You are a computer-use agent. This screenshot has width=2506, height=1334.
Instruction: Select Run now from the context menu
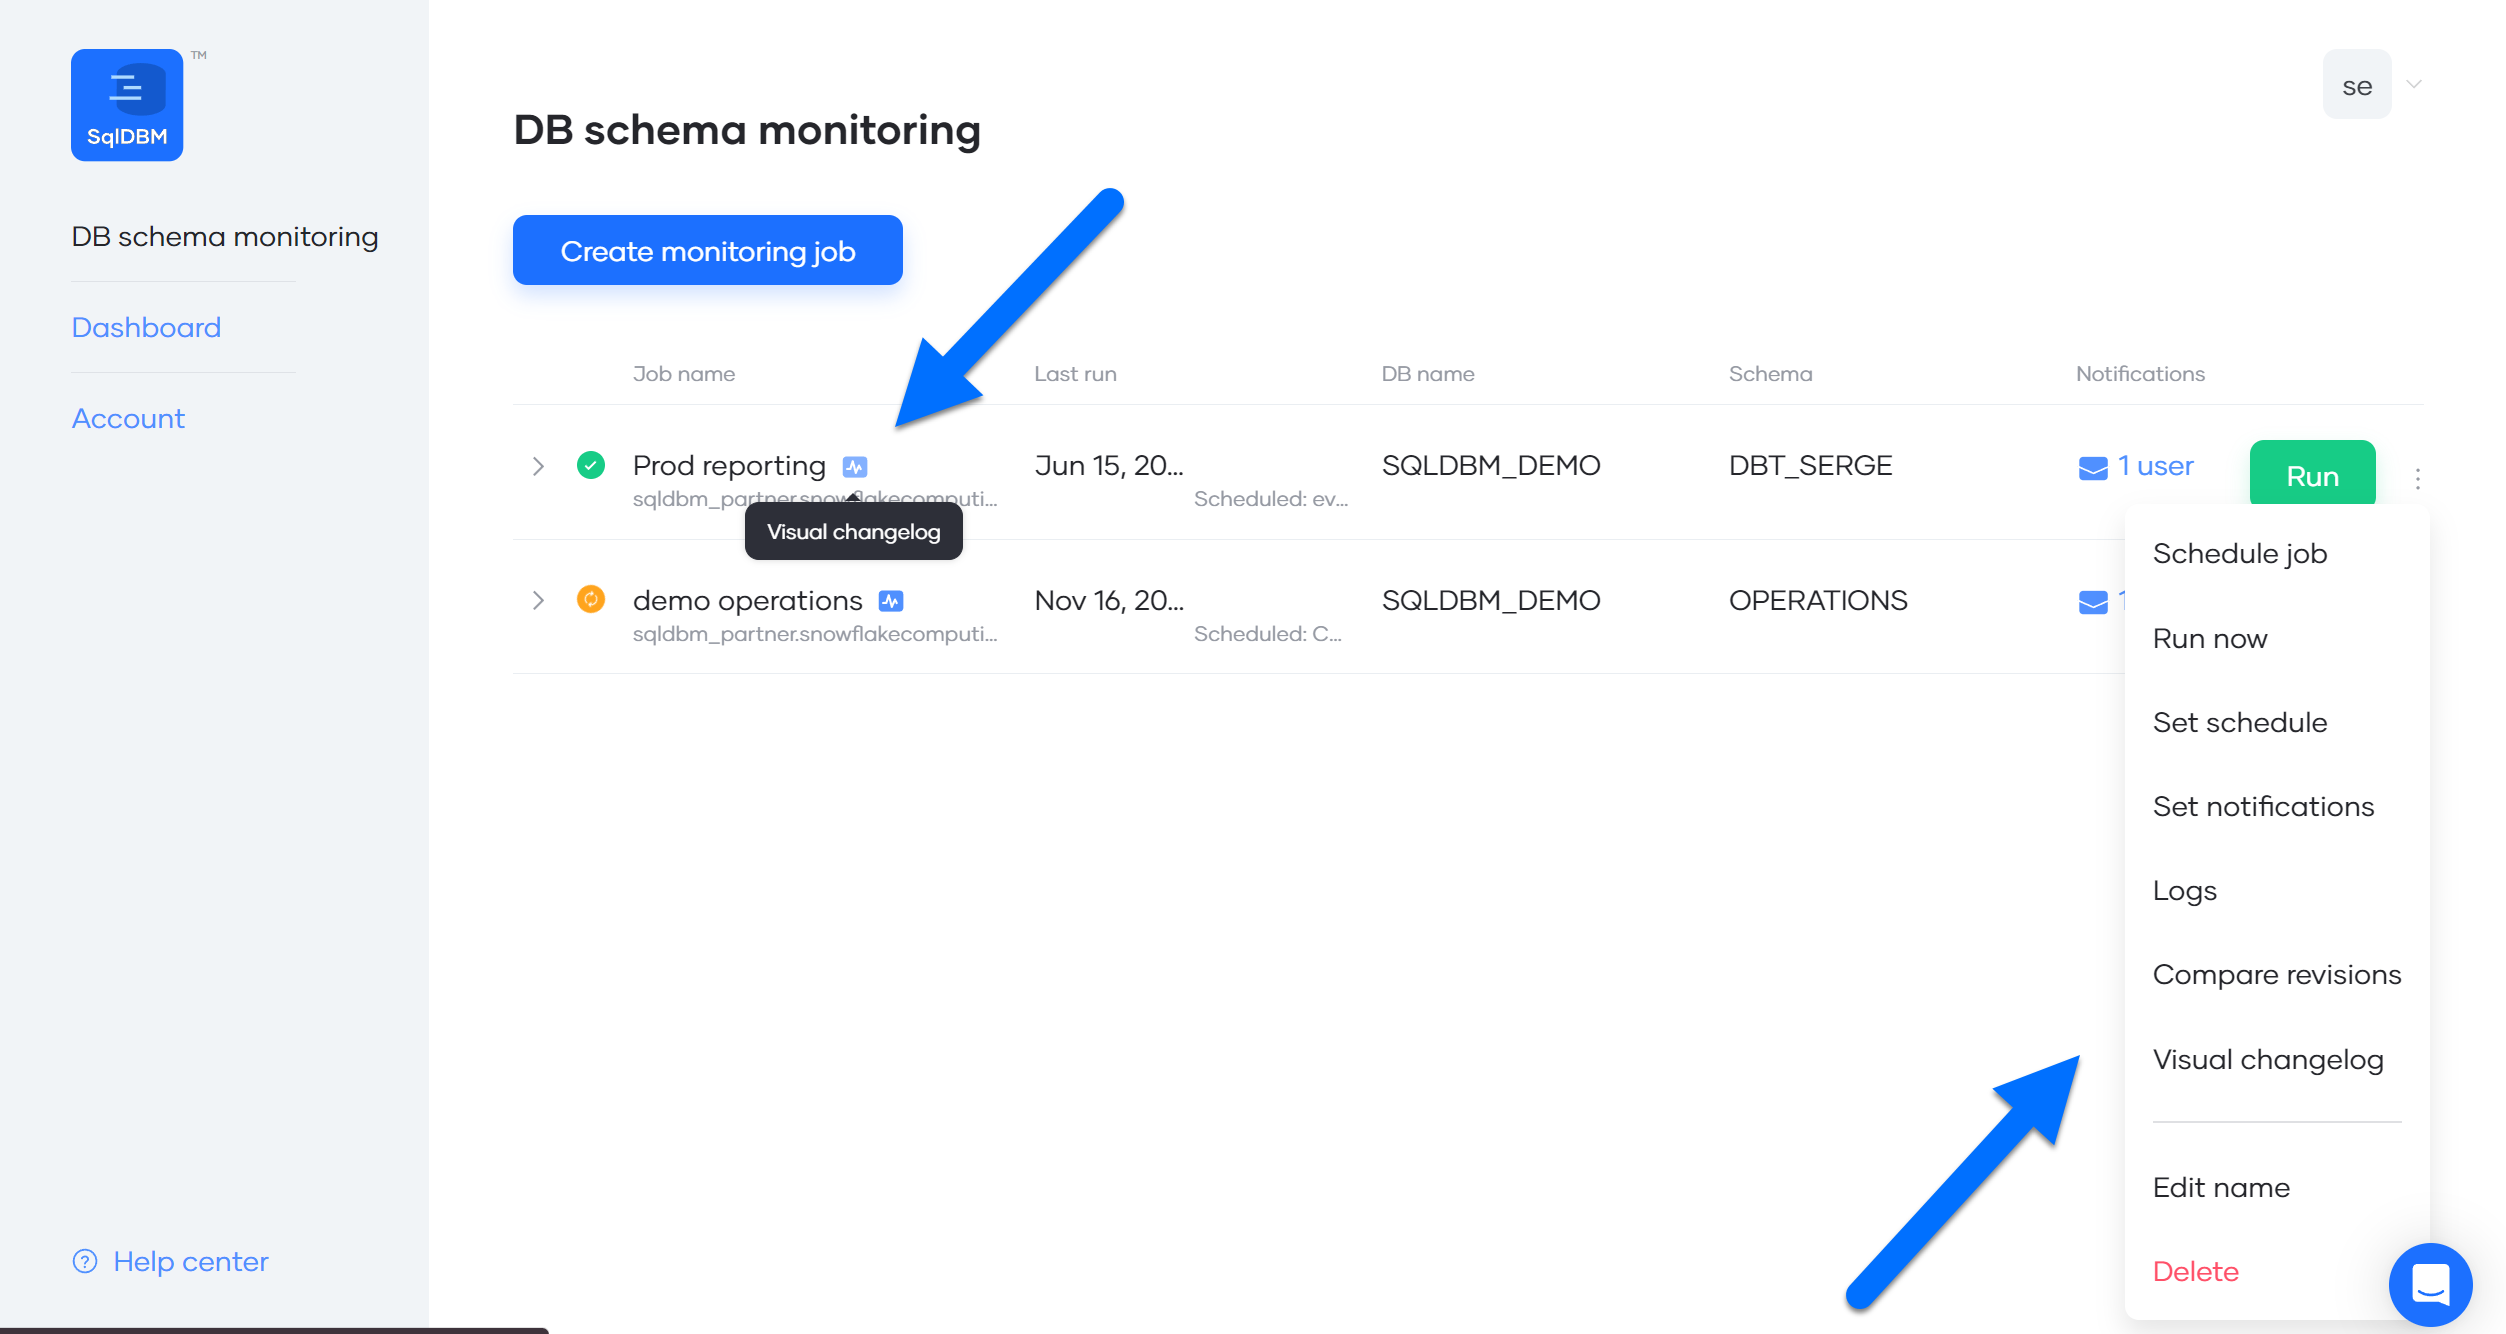[2210, 638]
